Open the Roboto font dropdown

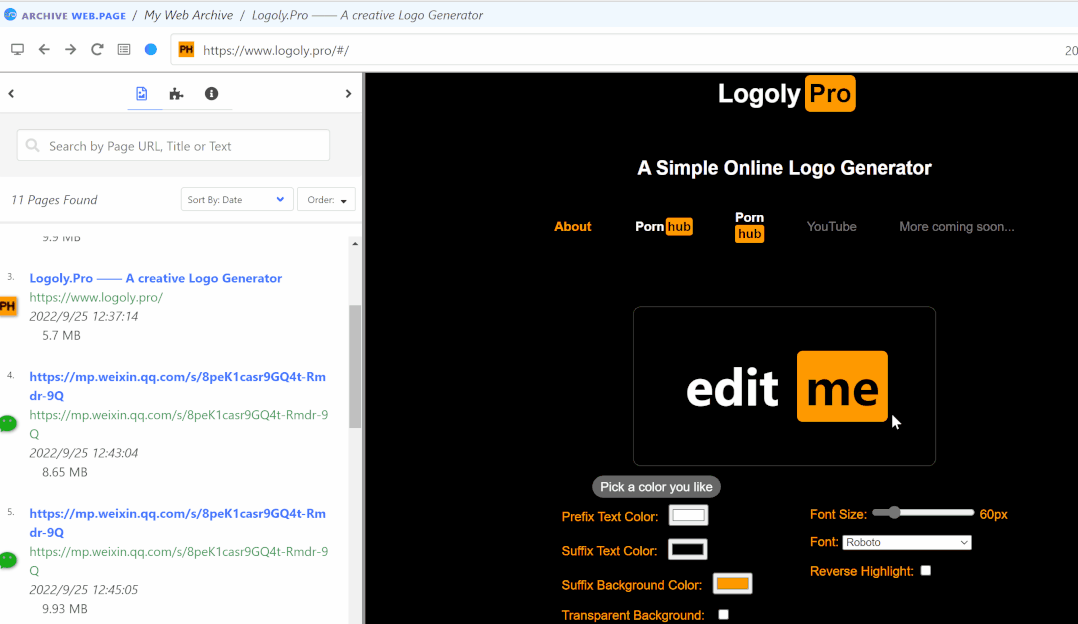click(x=907, y=542)
